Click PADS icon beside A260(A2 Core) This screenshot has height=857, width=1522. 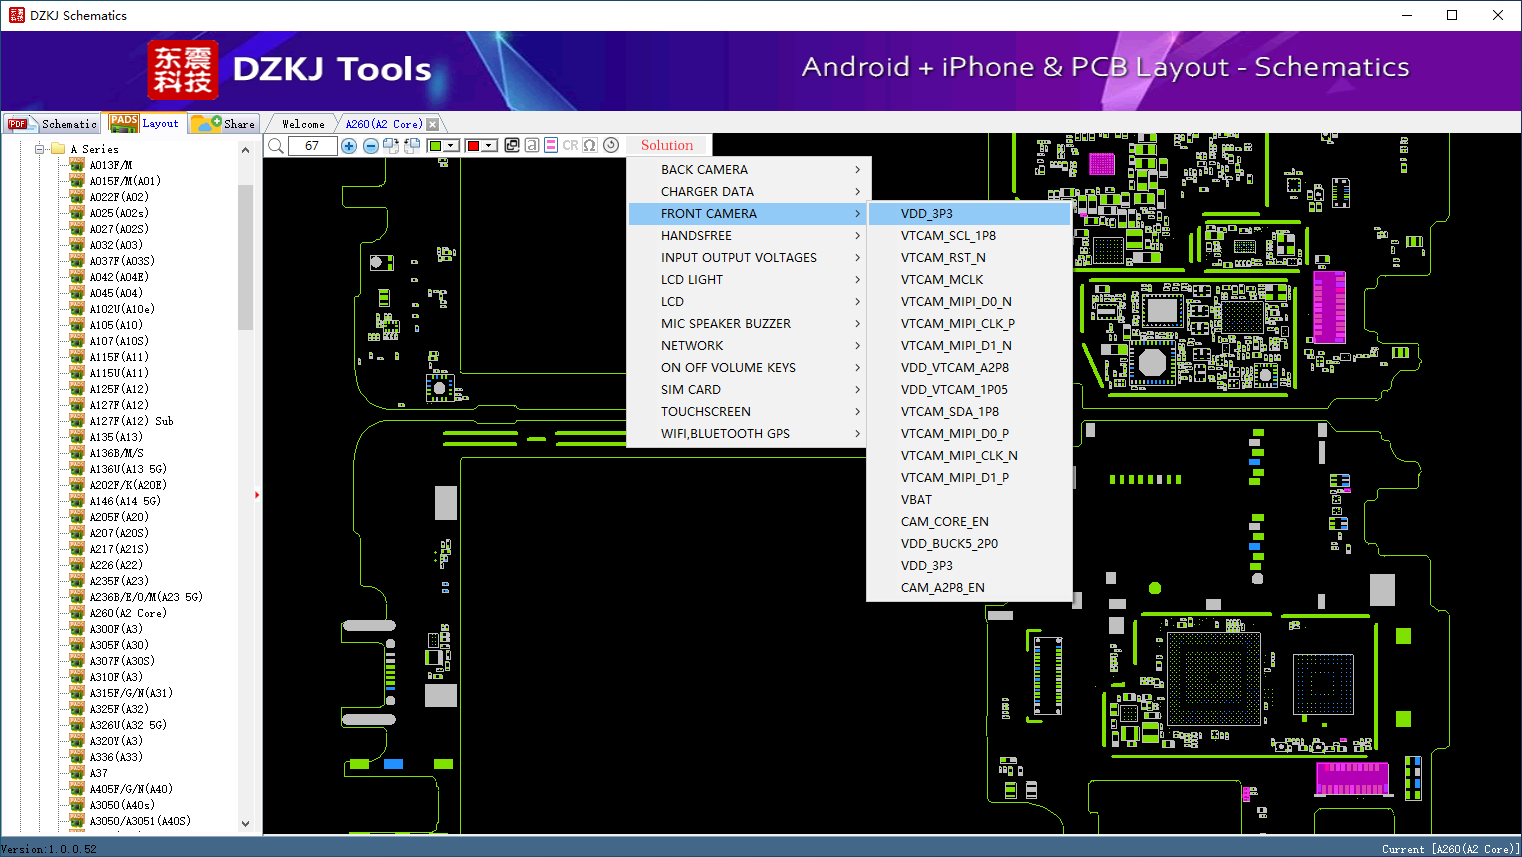[77, 613]
